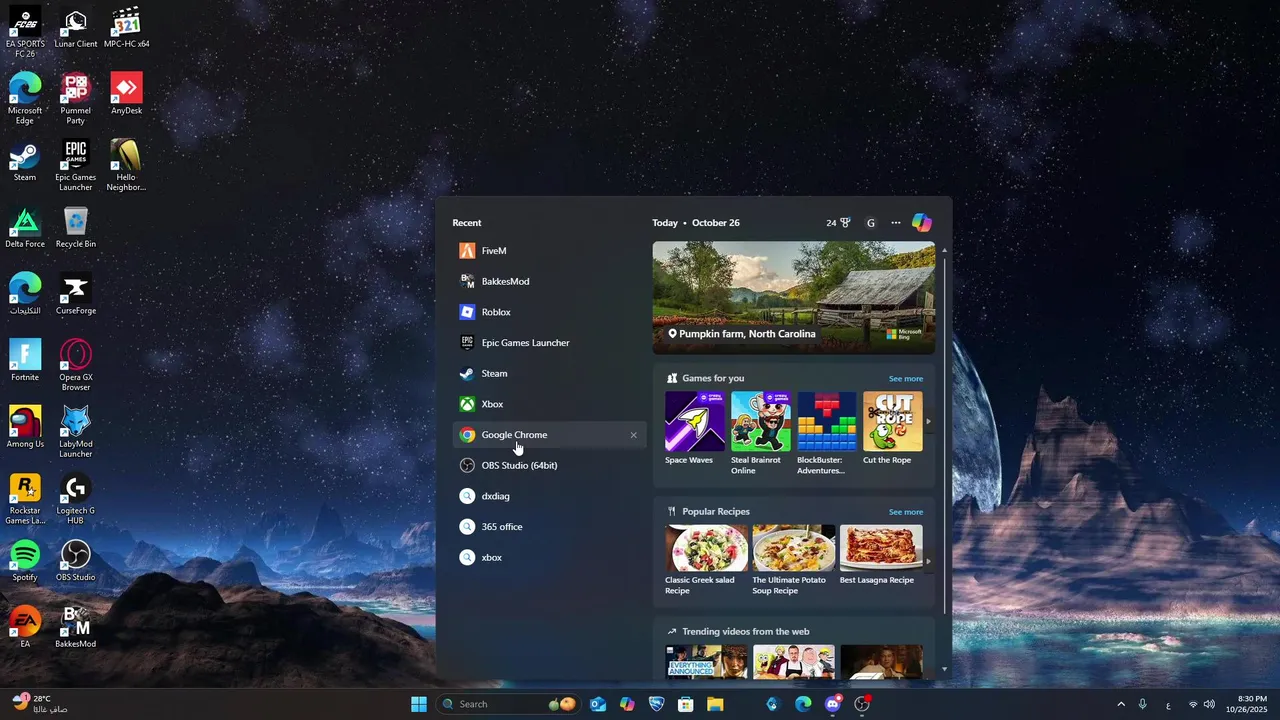
Task: Open Discord from the taskbar
Action: (x=832, y=704)
